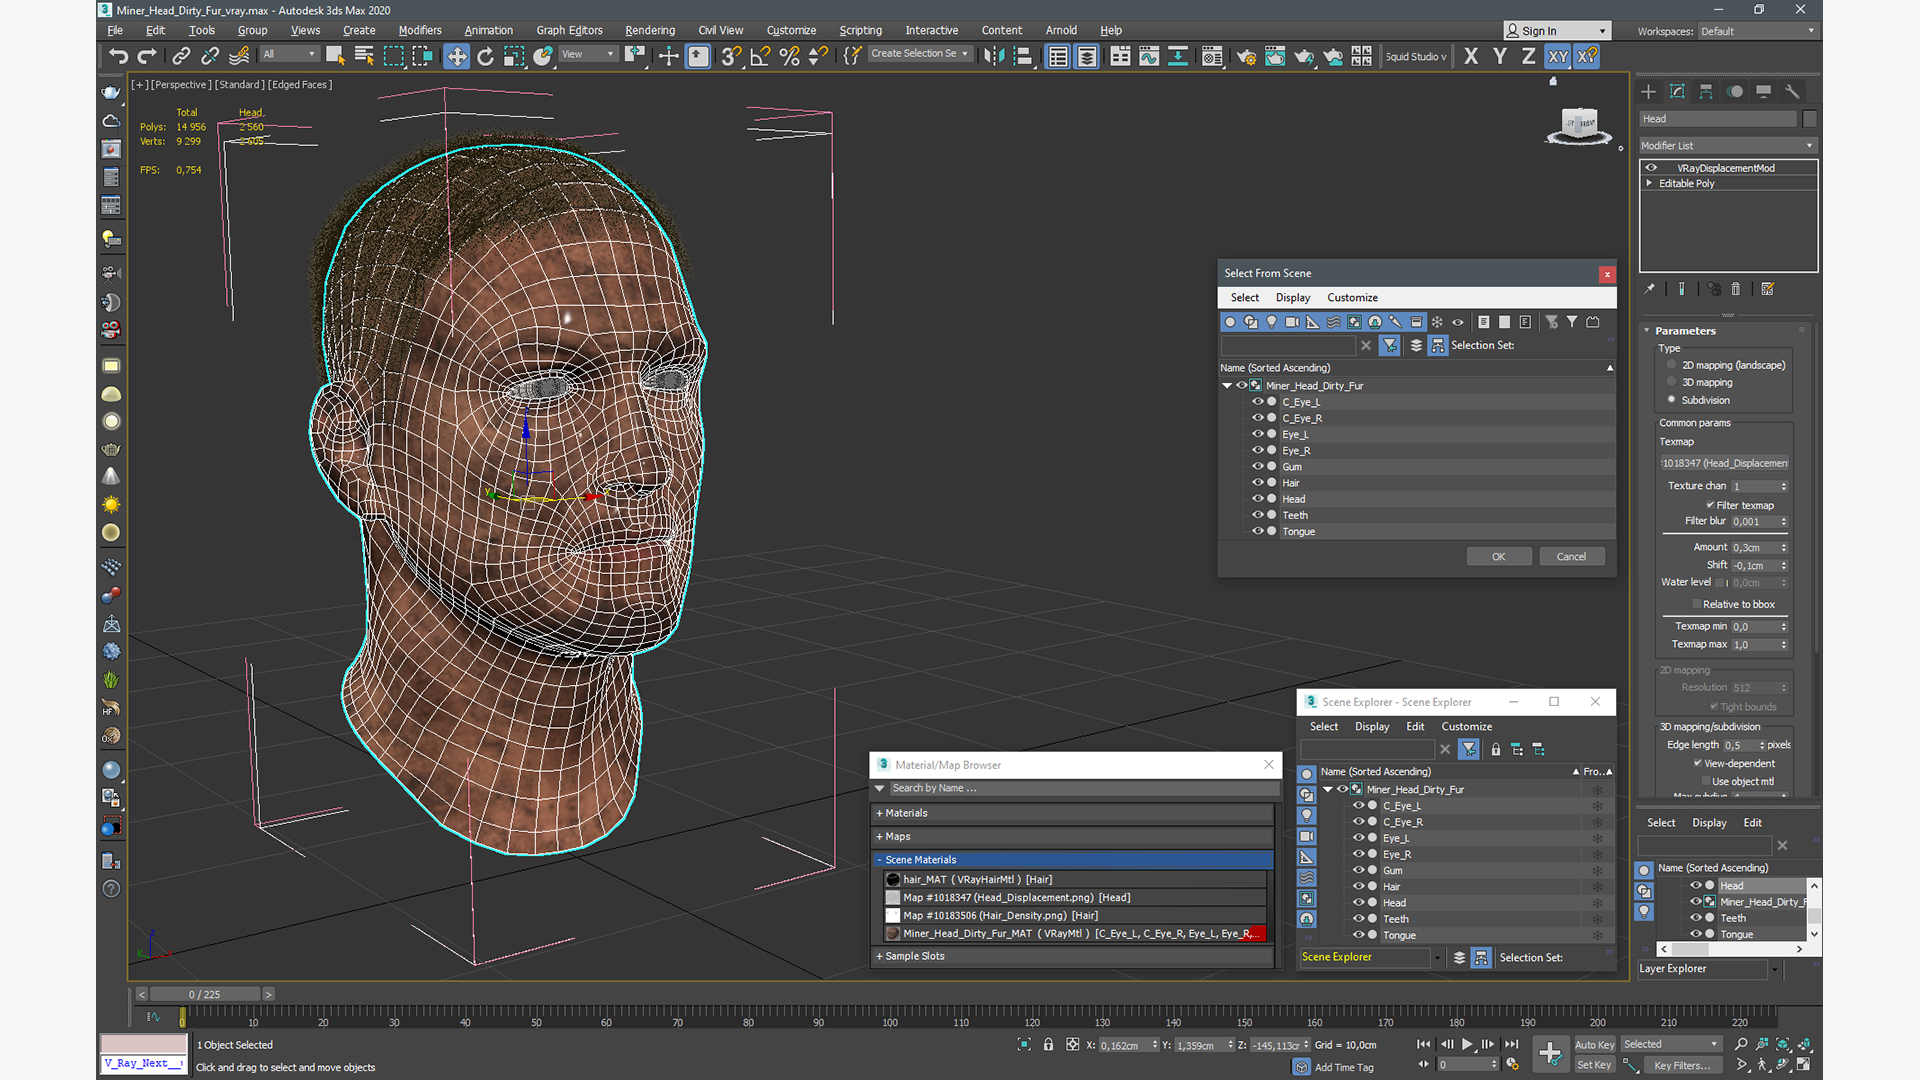
Task: Open Key Filters settings
Action: click(x=1681, y=1065)
